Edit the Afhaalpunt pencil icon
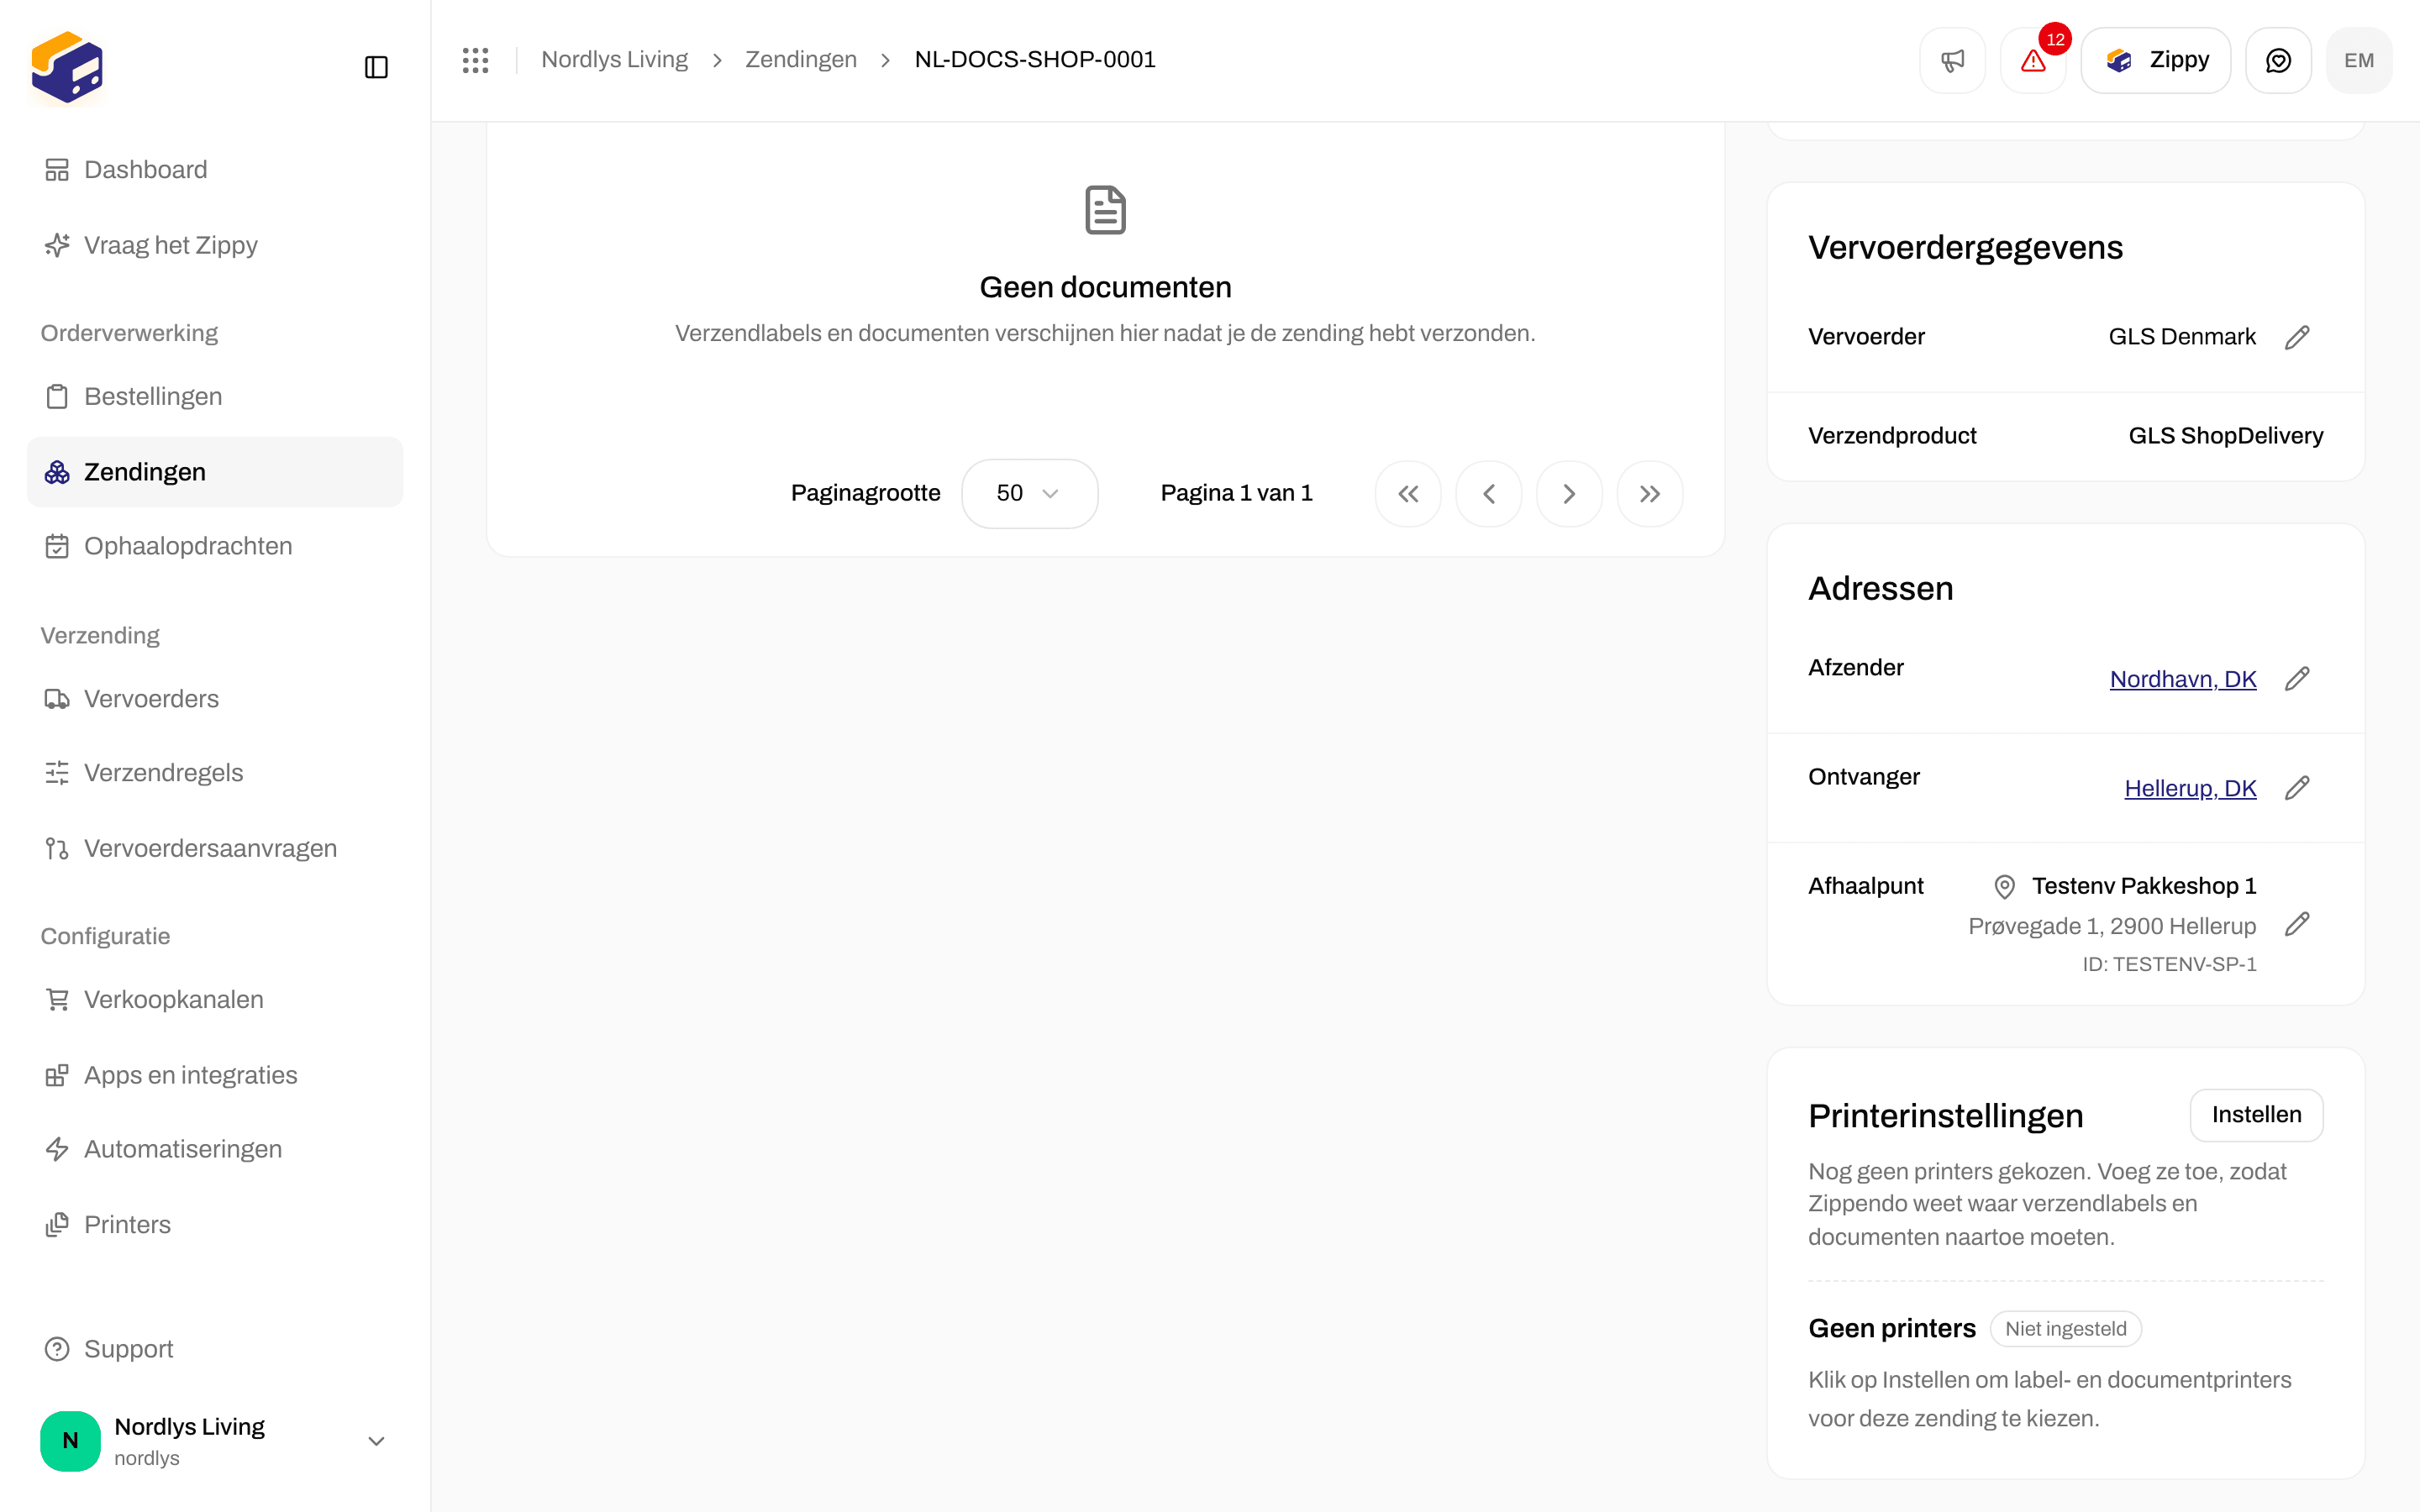Image resolution: width=2420 pixels, height=1512 pixels. coord(2297,924)
